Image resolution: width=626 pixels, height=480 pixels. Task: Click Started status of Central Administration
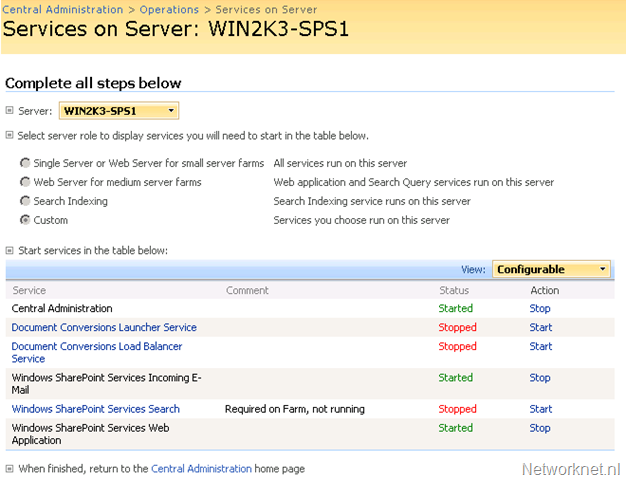click(x=456, y=308)
